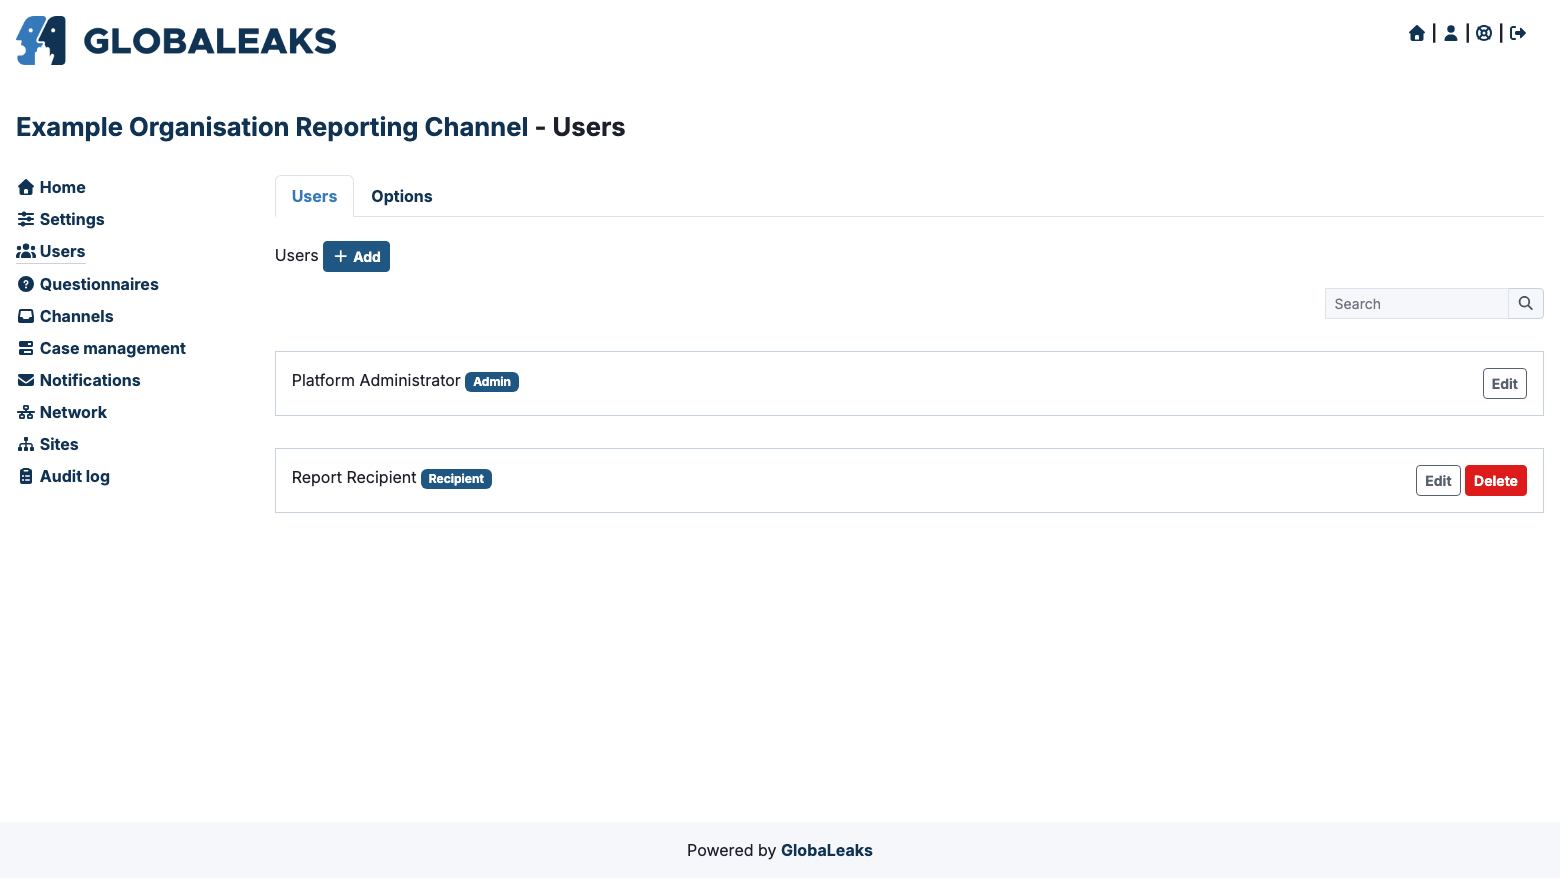Click the Questionnaires question-mark icon

coord(26,284)
